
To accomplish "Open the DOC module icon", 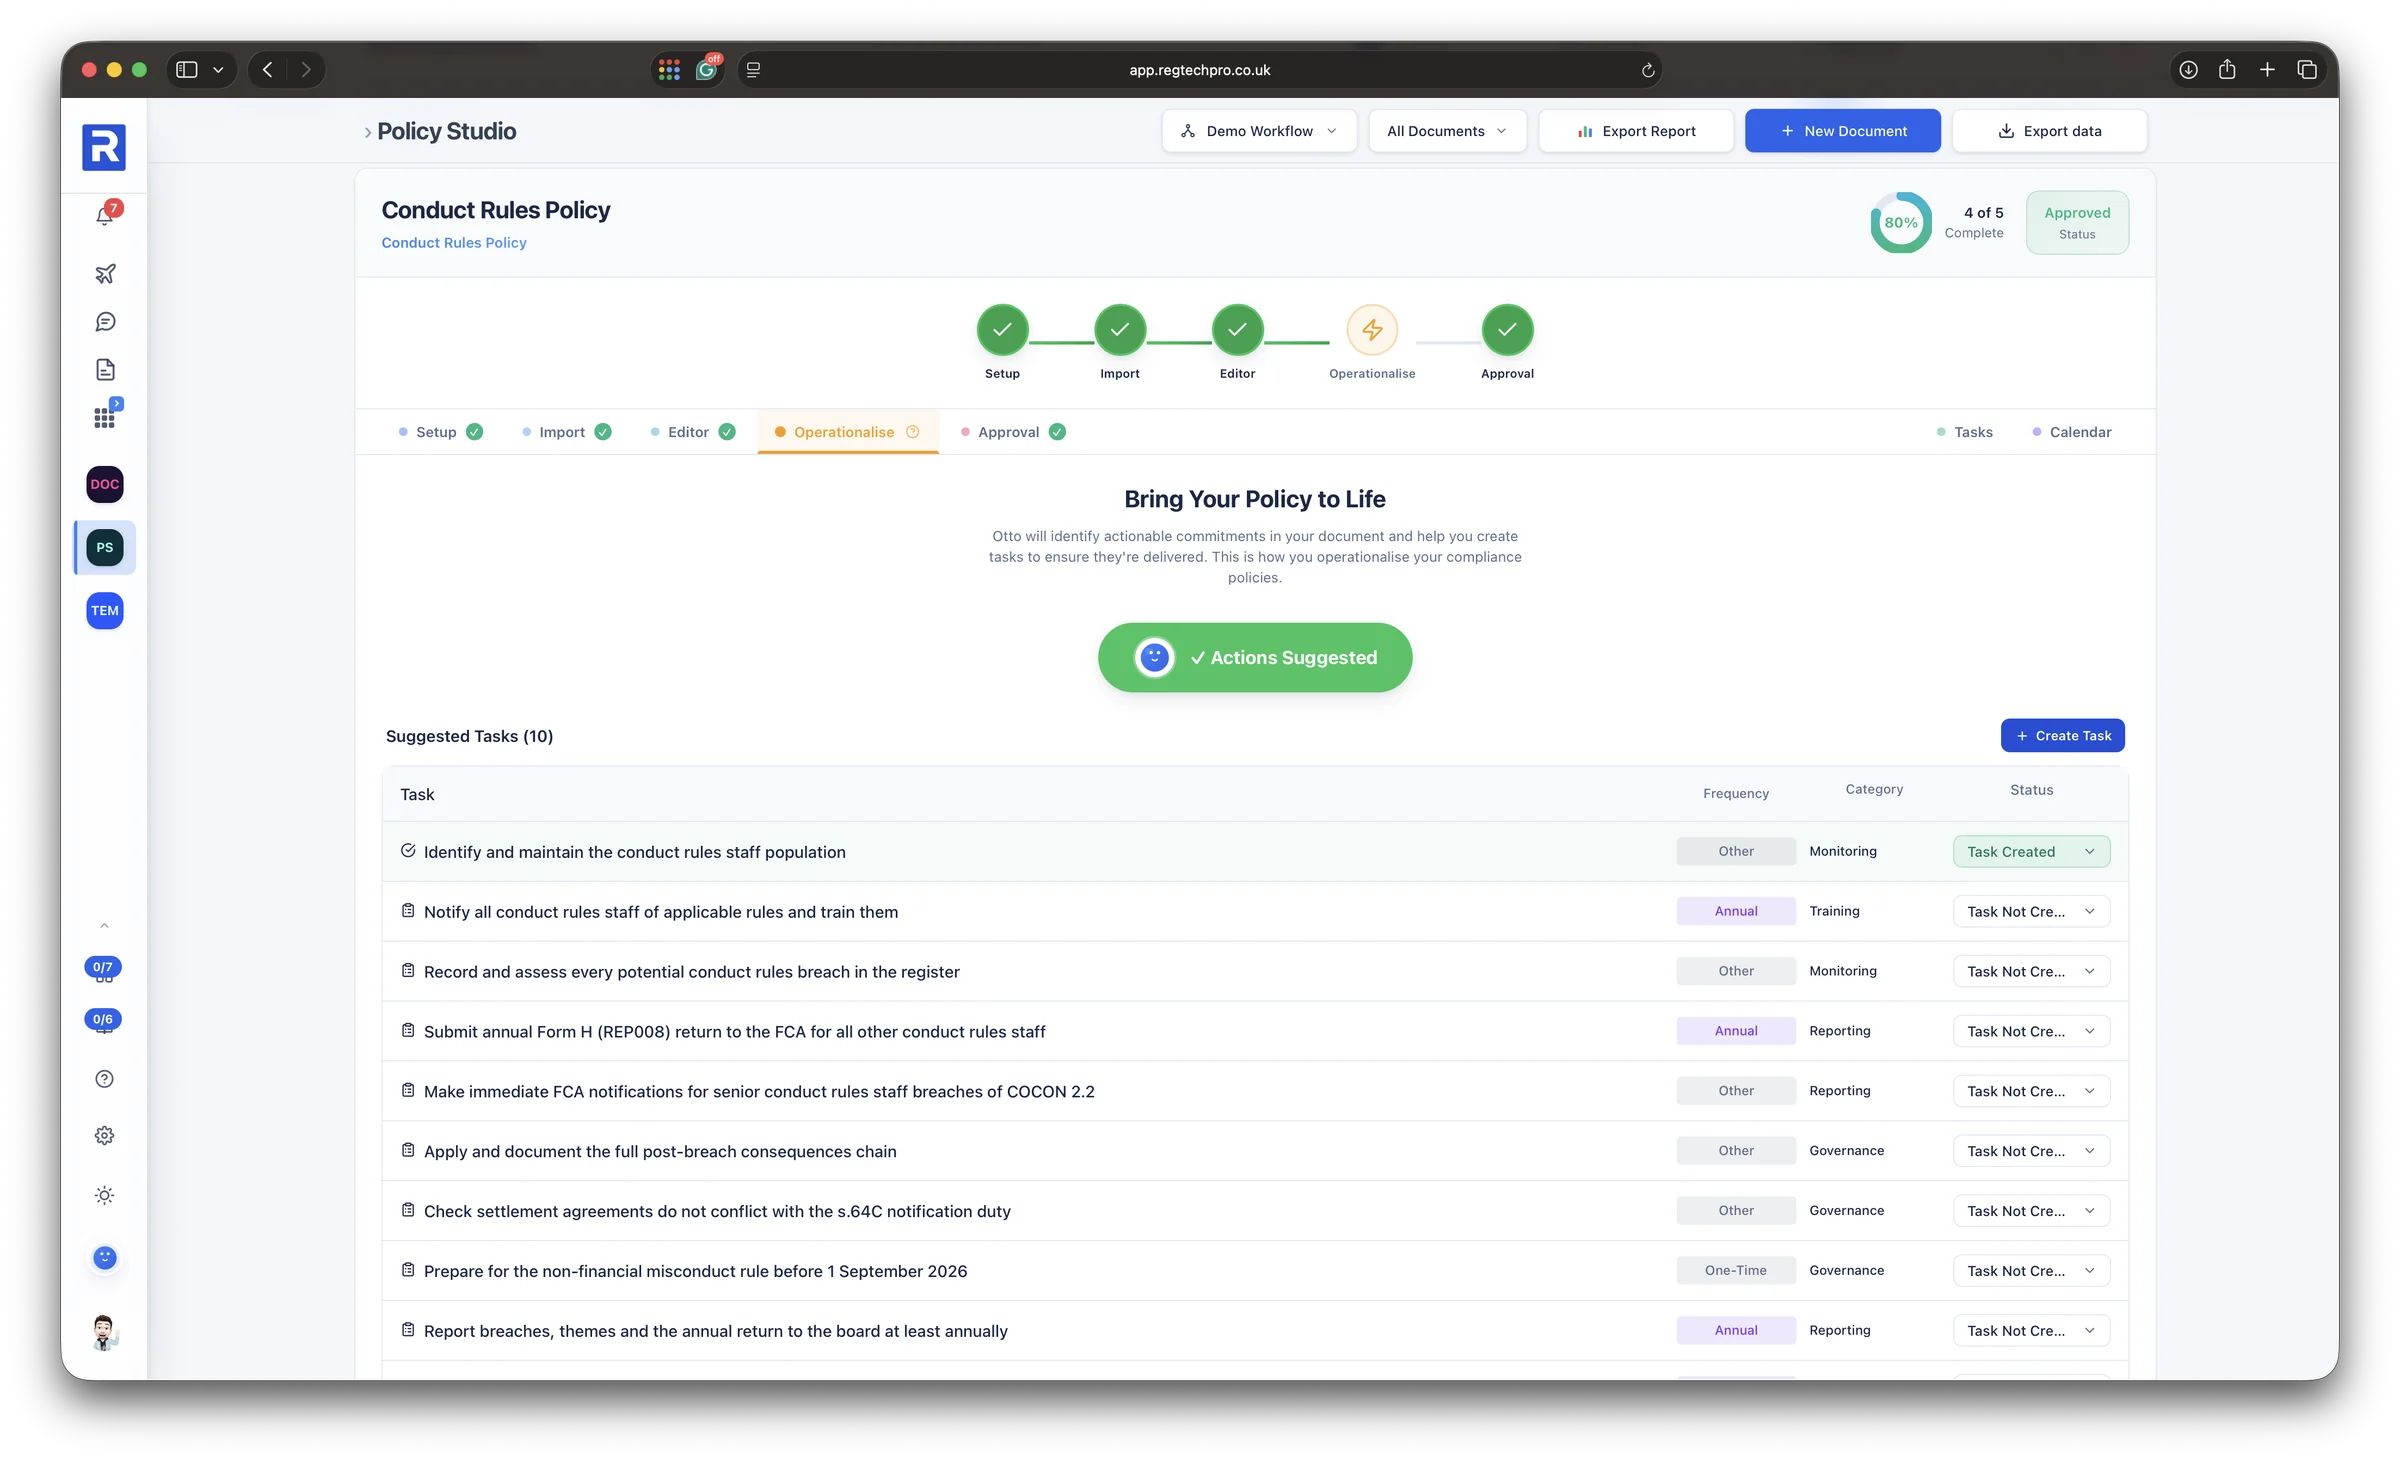I will coord(105,484).
